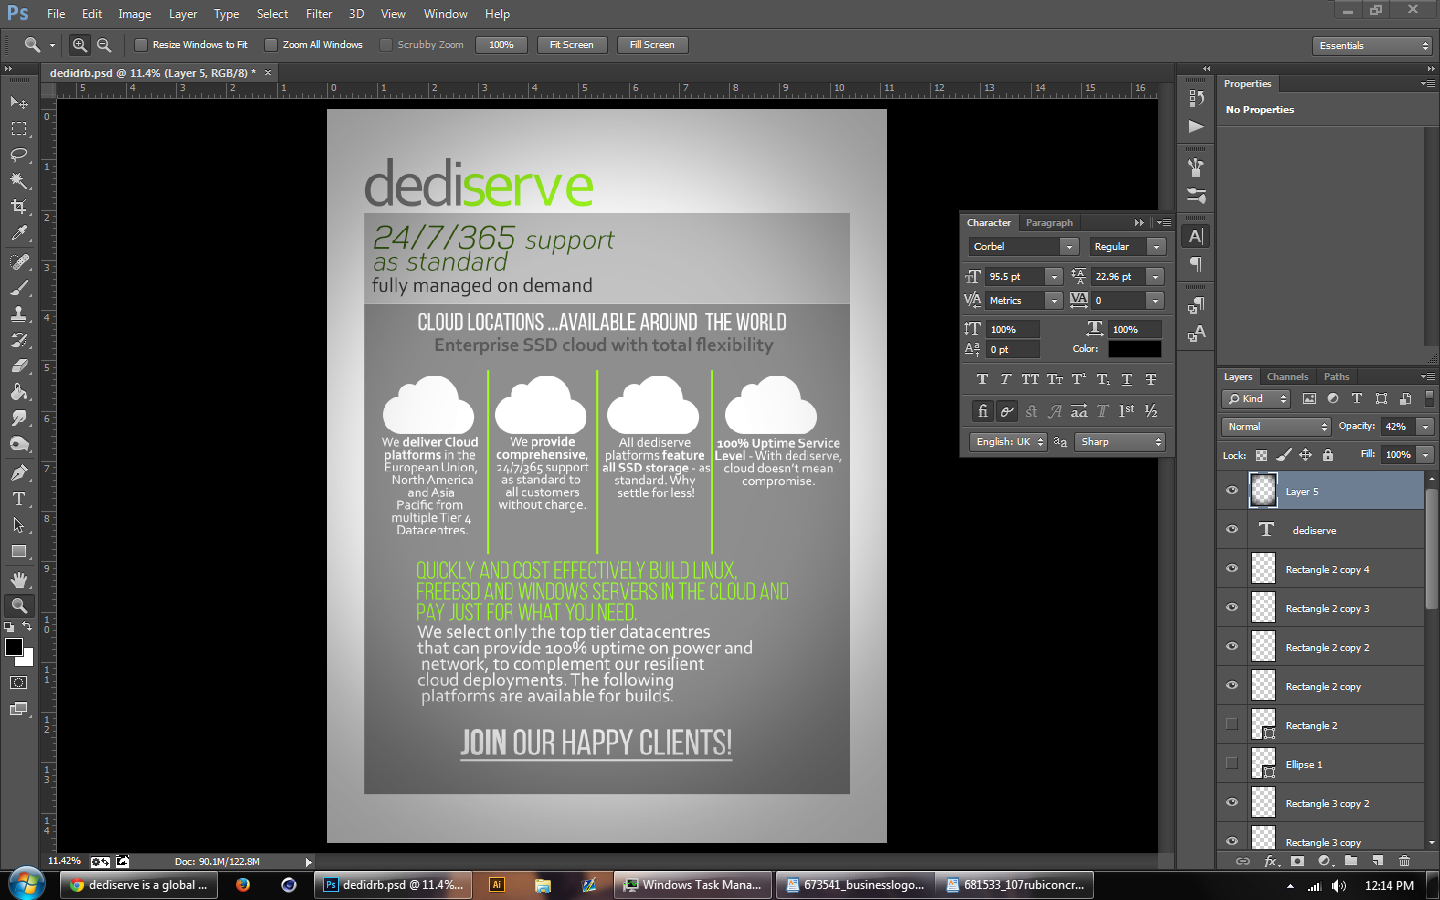The image size is (1440, 900).
Task: Enable Resize Windows to Fit checkbox
Action: [141, 45]
